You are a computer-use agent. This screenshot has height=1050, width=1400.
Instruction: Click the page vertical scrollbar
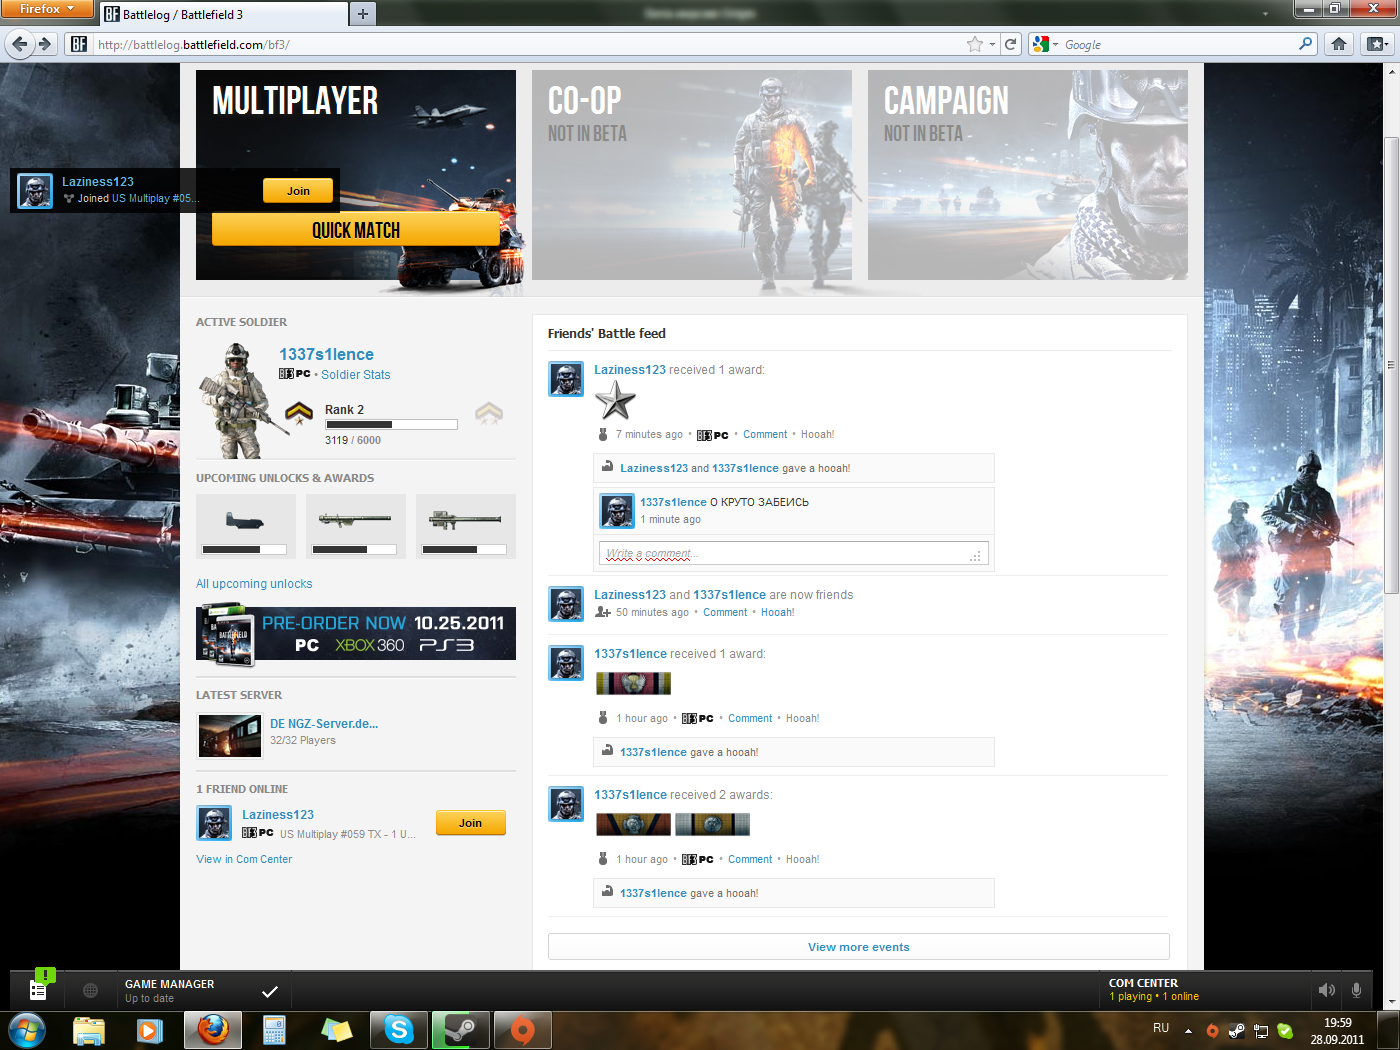click(x=1391, y=365)
